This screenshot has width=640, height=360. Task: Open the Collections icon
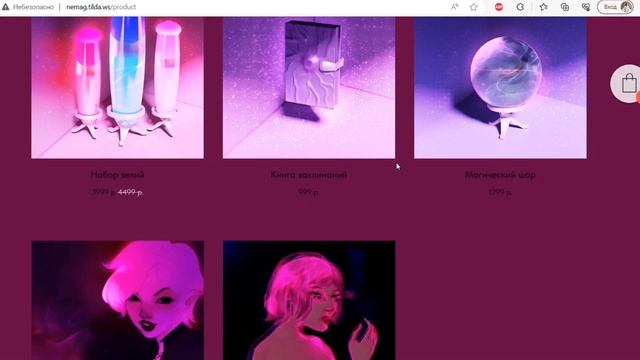565,7
